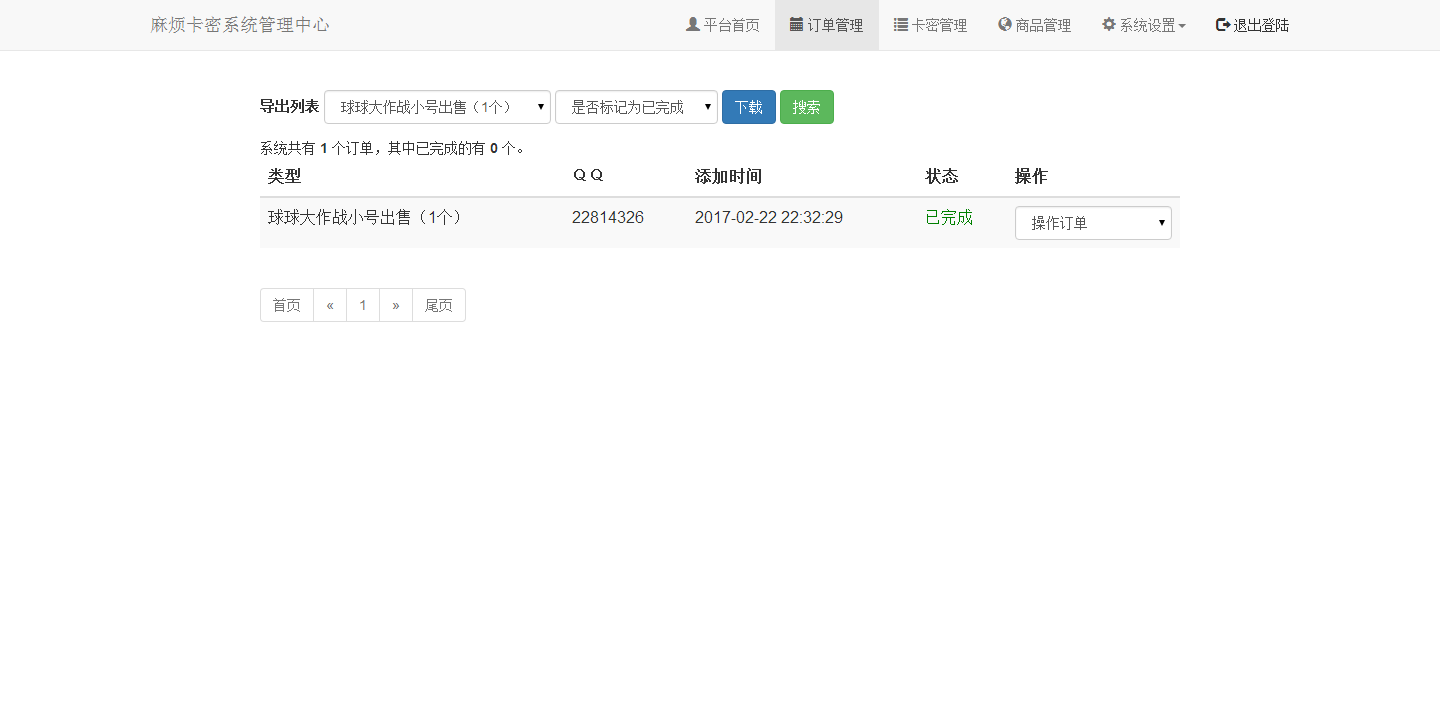Click the ＱＱ column header
The image size is (1440, 711).
(588, 176)
